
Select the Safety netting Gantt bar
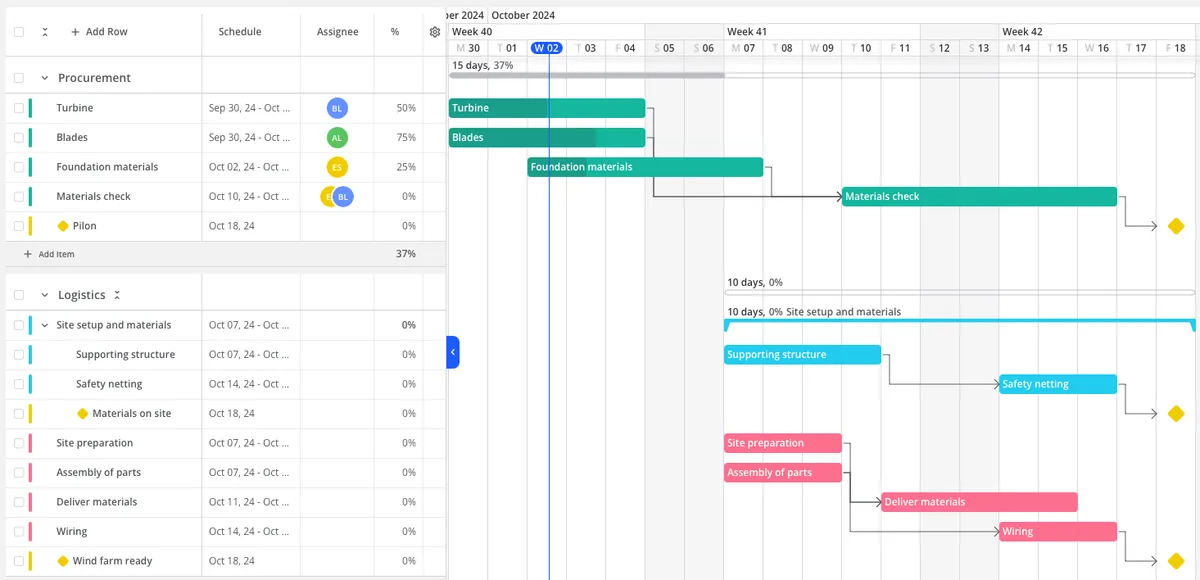click(x=1058, y=384)
